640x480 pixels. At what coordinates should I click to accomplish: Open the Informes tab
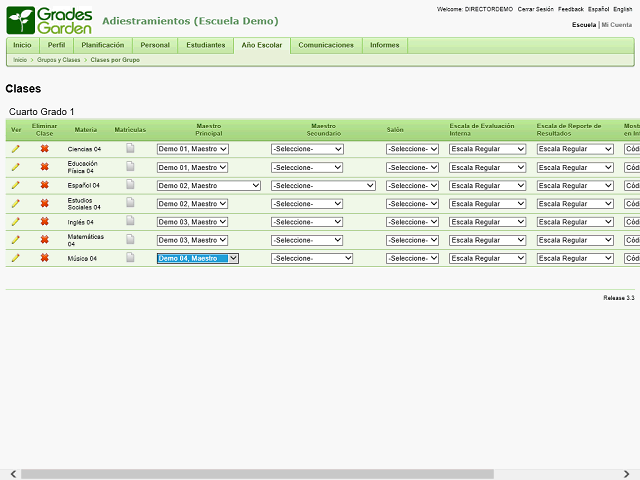point(384,45)
